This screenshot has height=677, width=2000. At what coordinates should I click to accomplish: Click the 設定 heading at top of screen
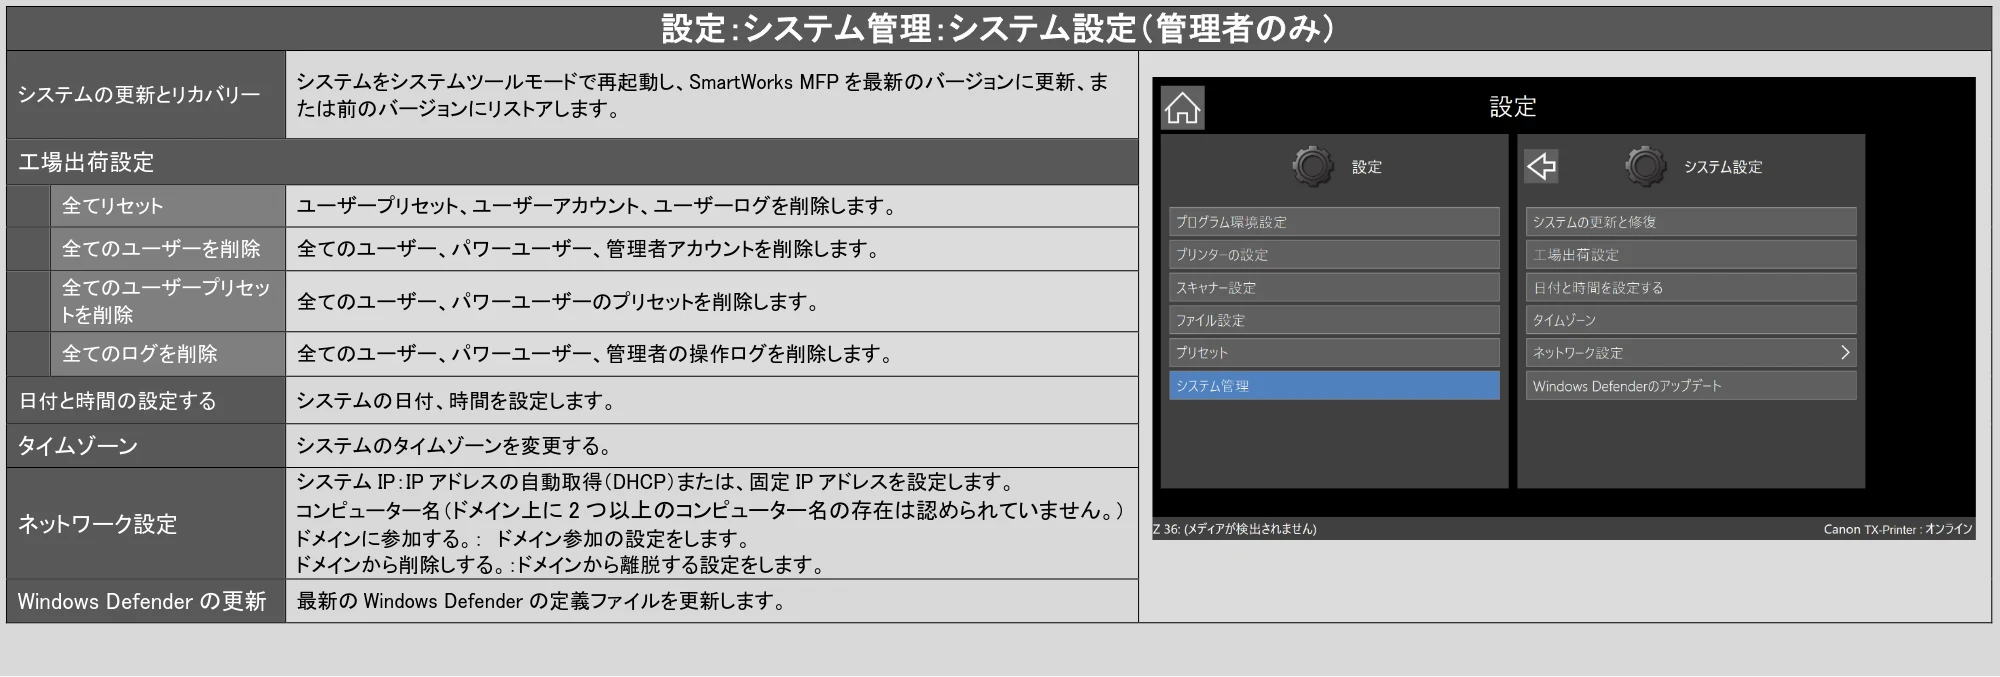1512,107
